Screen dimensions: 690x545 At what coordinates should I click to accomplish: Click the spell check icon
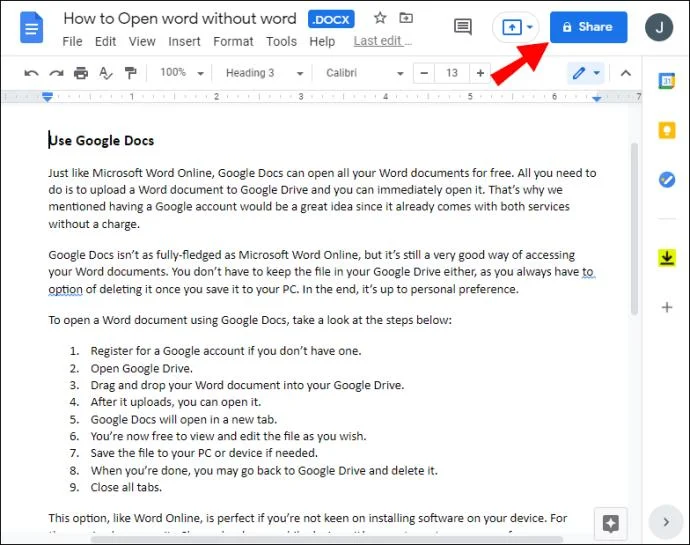pyautogui.click(x=106, y=73)
